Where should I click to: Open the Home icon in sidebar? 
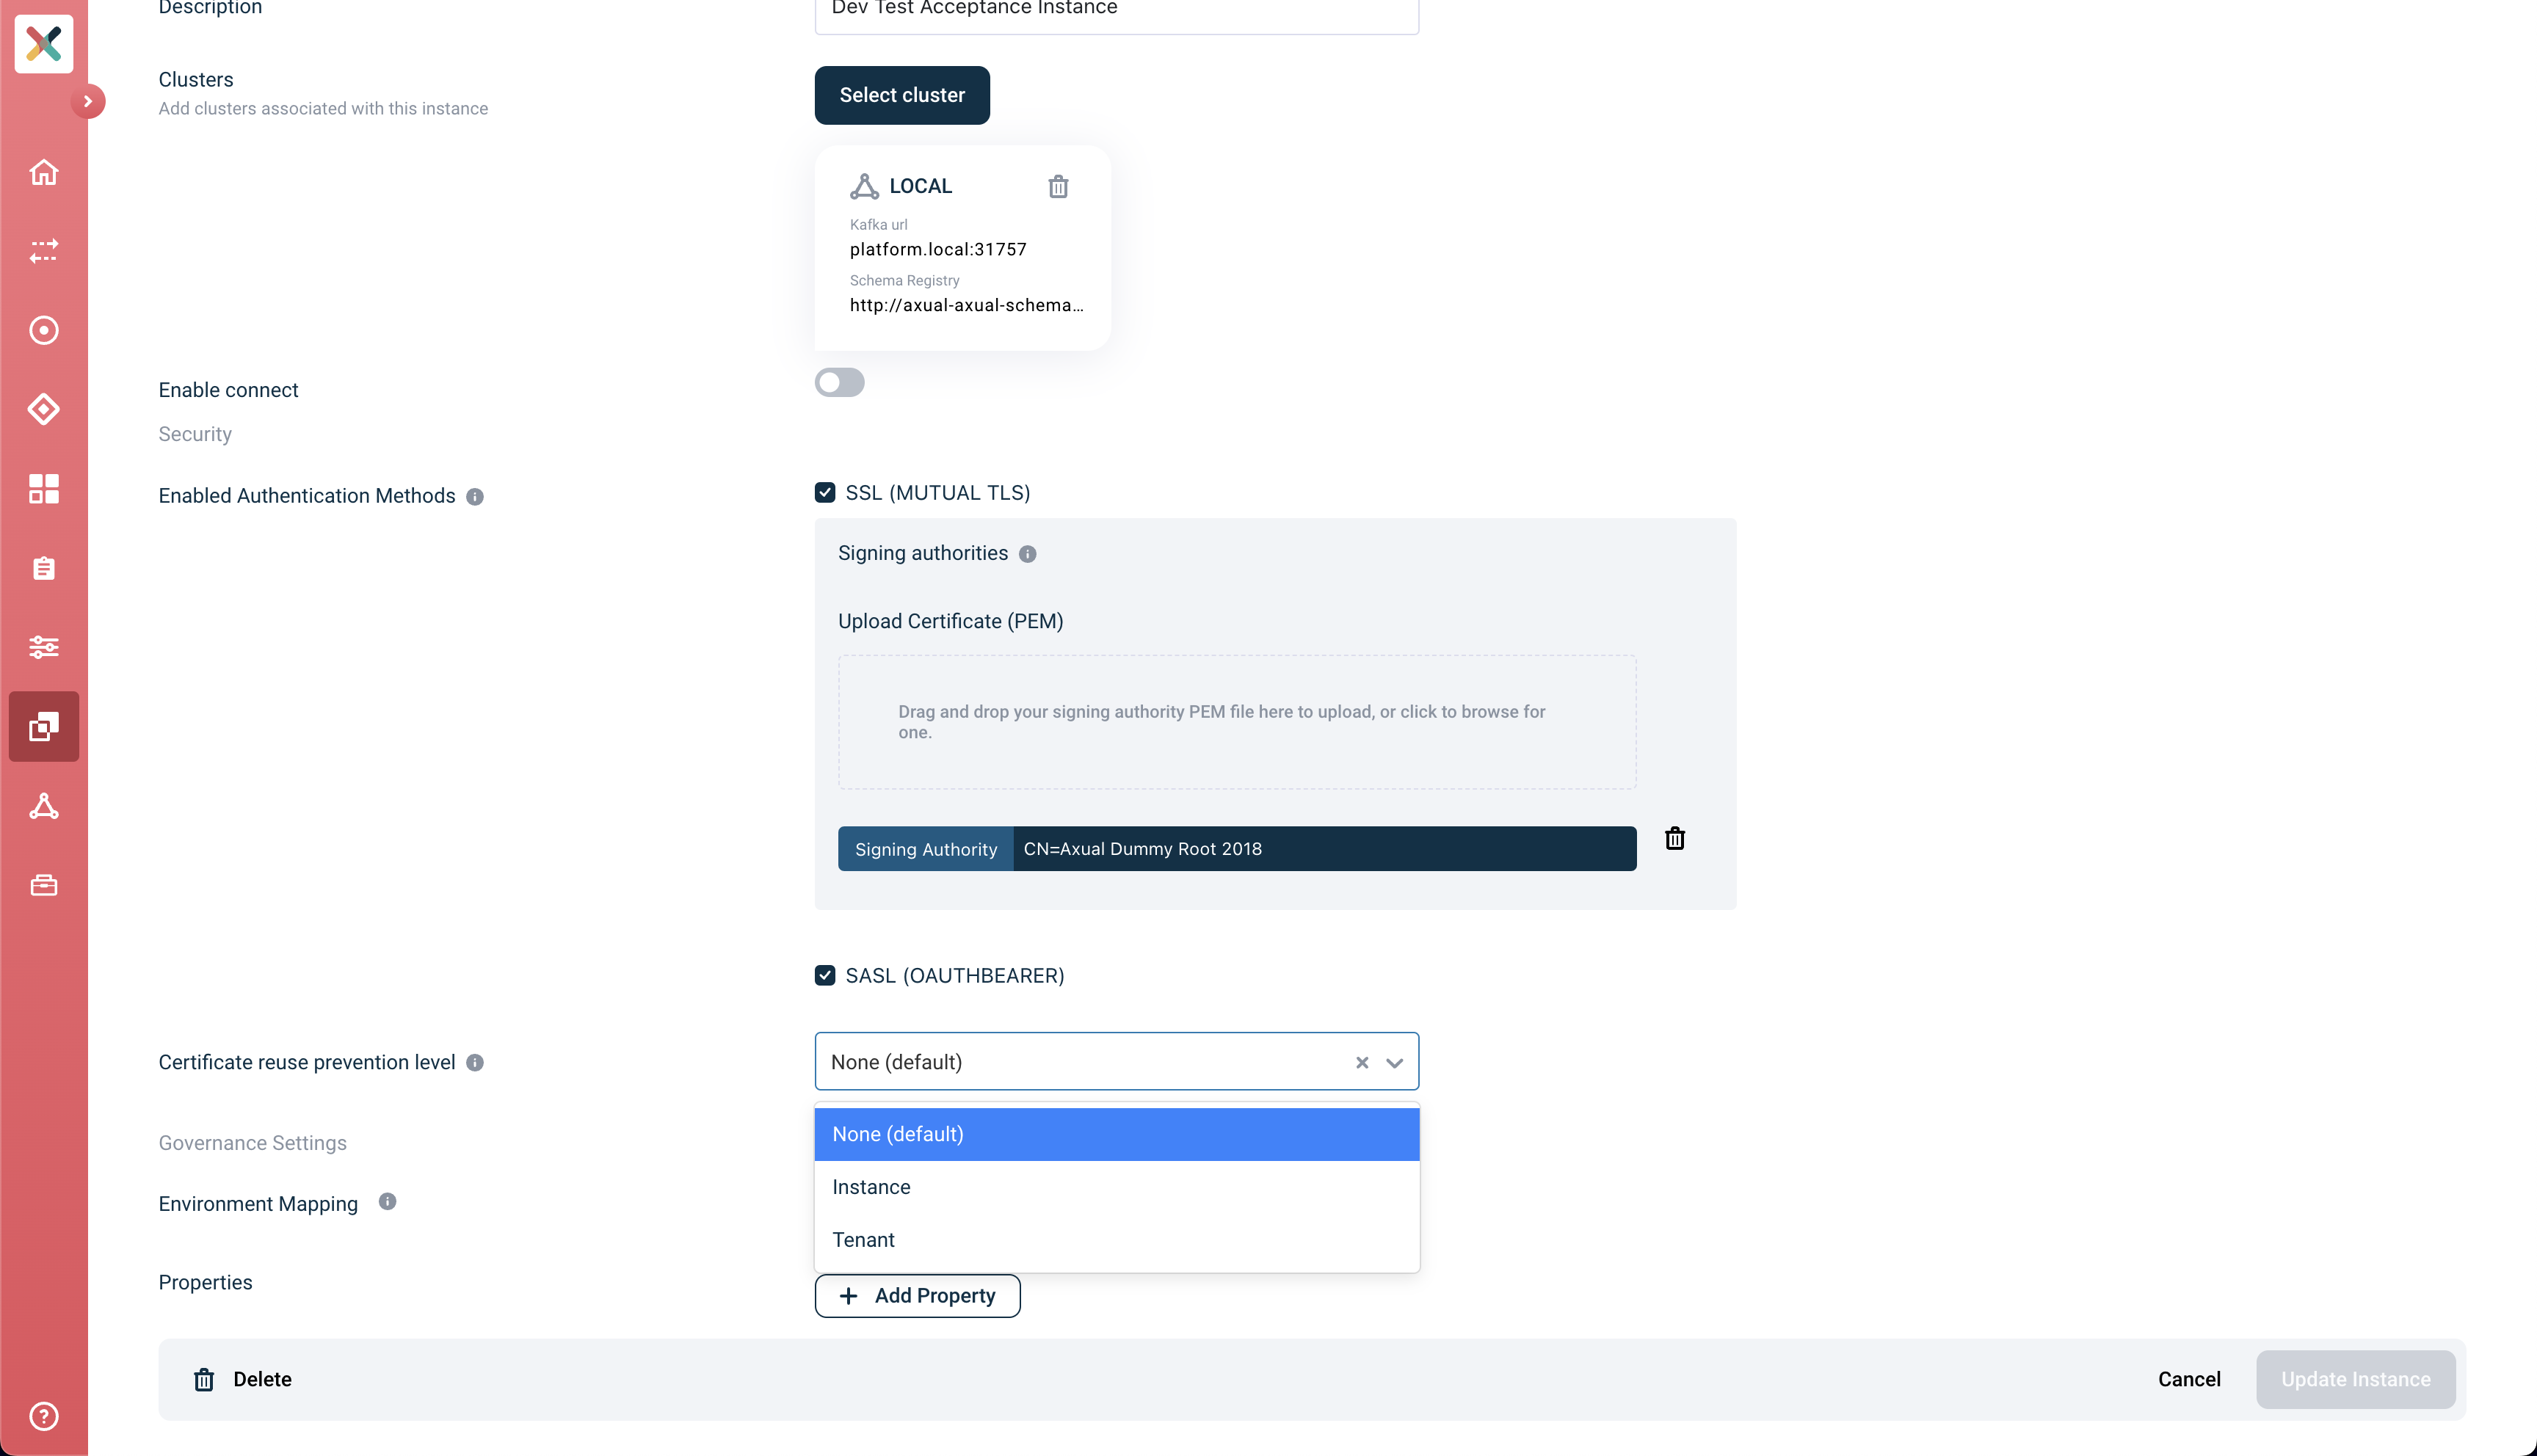coord(43,172)
